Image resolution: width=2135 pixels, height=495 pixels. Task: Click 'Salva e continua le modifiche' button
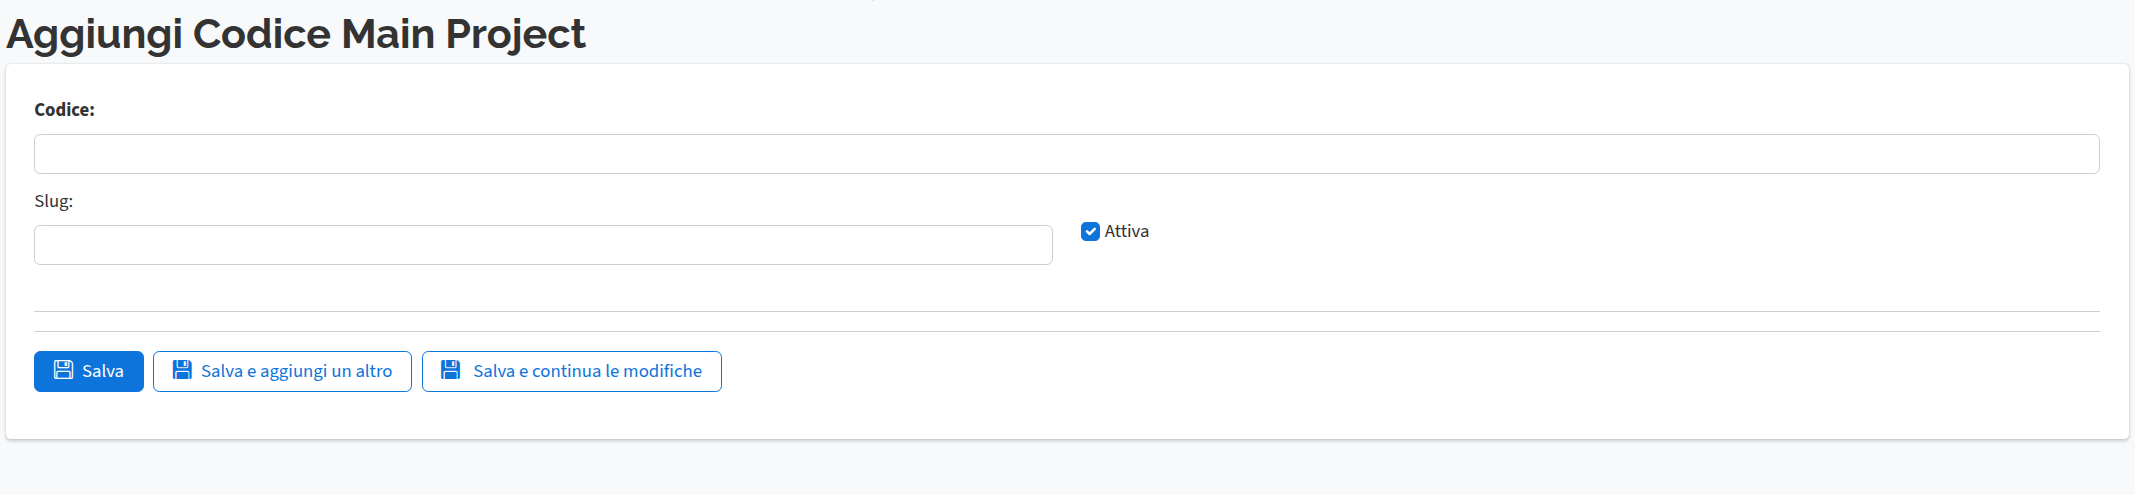[x=571, y=371]
